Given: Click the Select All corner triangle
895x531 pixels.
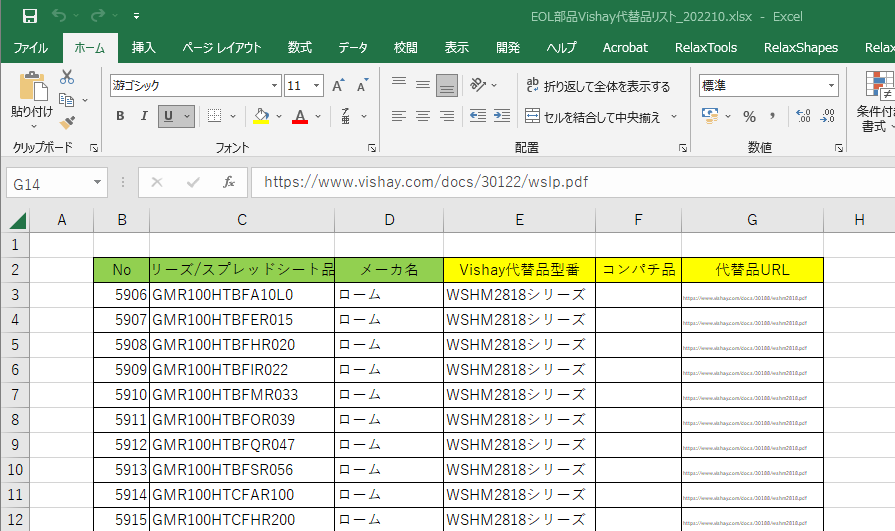Looking at the screenshot, I should coord(16,220).
